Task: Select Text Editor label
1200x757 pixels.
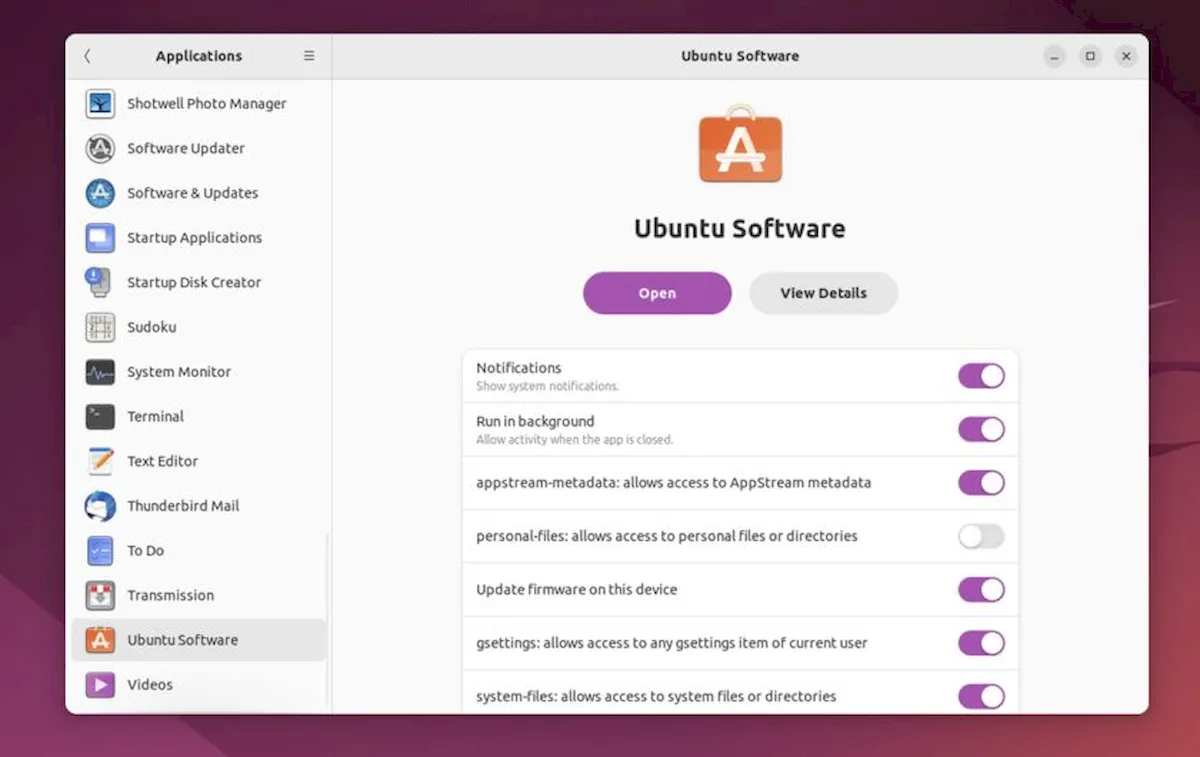Action: pyautogui.click(x=163, y=461)
